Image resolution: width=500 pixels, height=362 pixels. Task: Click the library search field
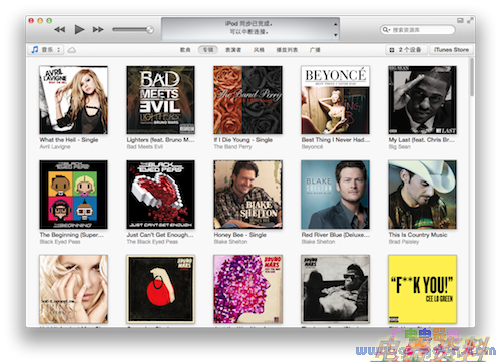(x=418, y=30)
